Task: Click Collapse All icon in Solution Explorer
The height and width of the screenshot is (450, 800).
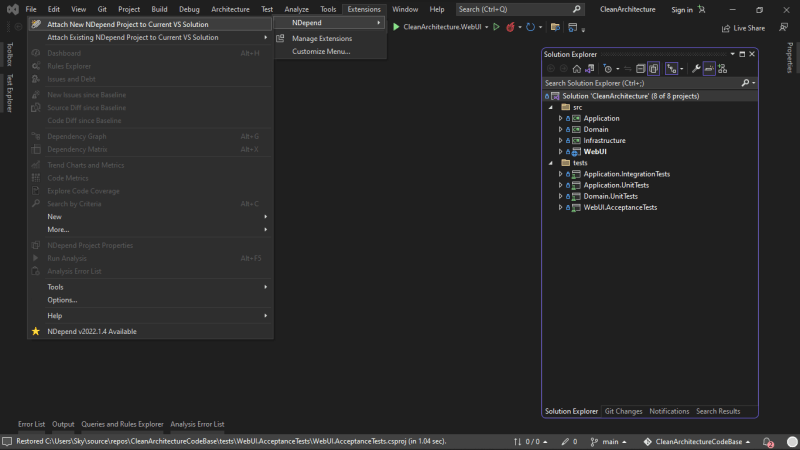Action: pyautogui.click(x=640, y=69)
